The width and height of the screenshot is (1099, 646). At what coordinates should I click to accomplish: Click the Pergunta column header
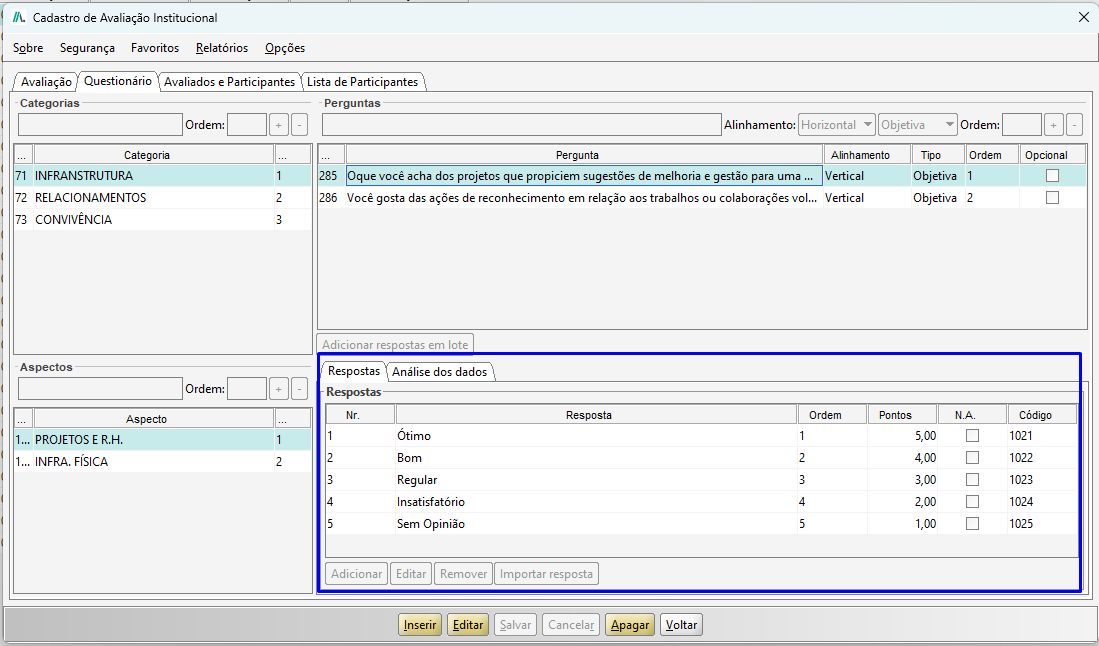coord(584,155)
